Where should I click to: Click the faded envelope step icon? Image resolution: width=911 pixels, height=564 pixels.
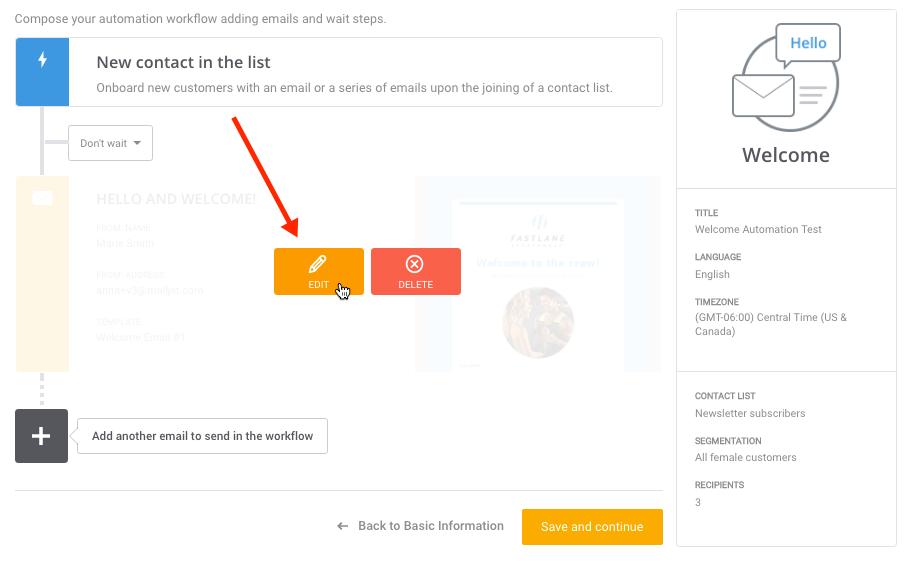point(42,199)
